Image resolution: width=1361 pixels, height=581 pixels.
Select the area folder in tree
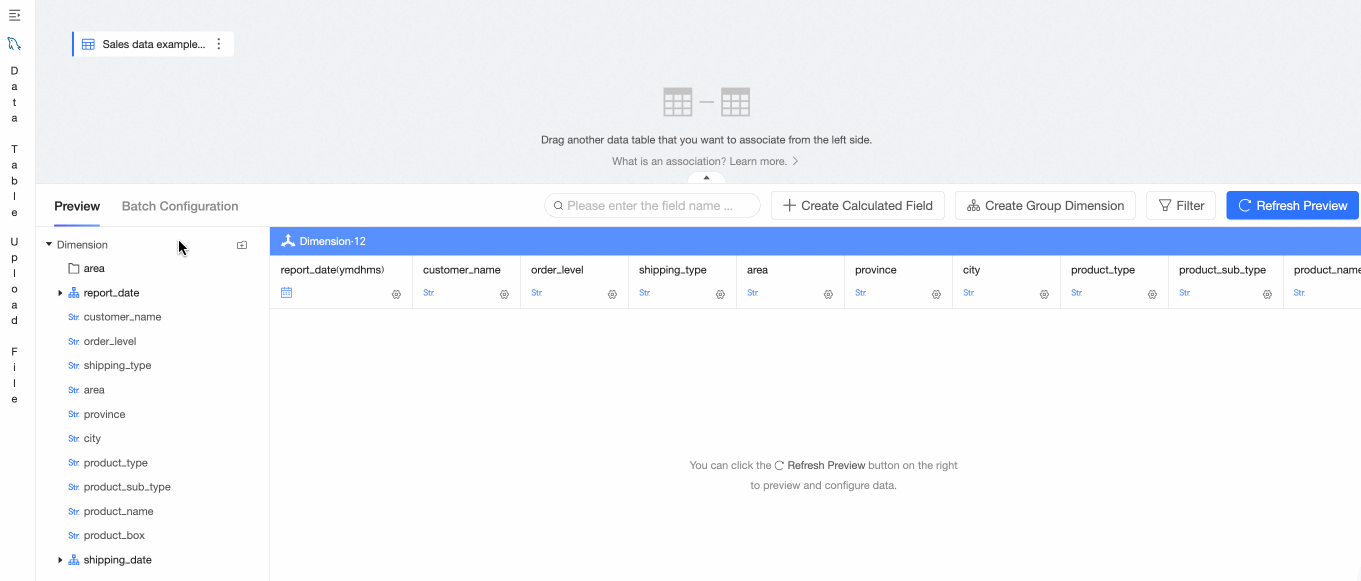coord(94,268)
